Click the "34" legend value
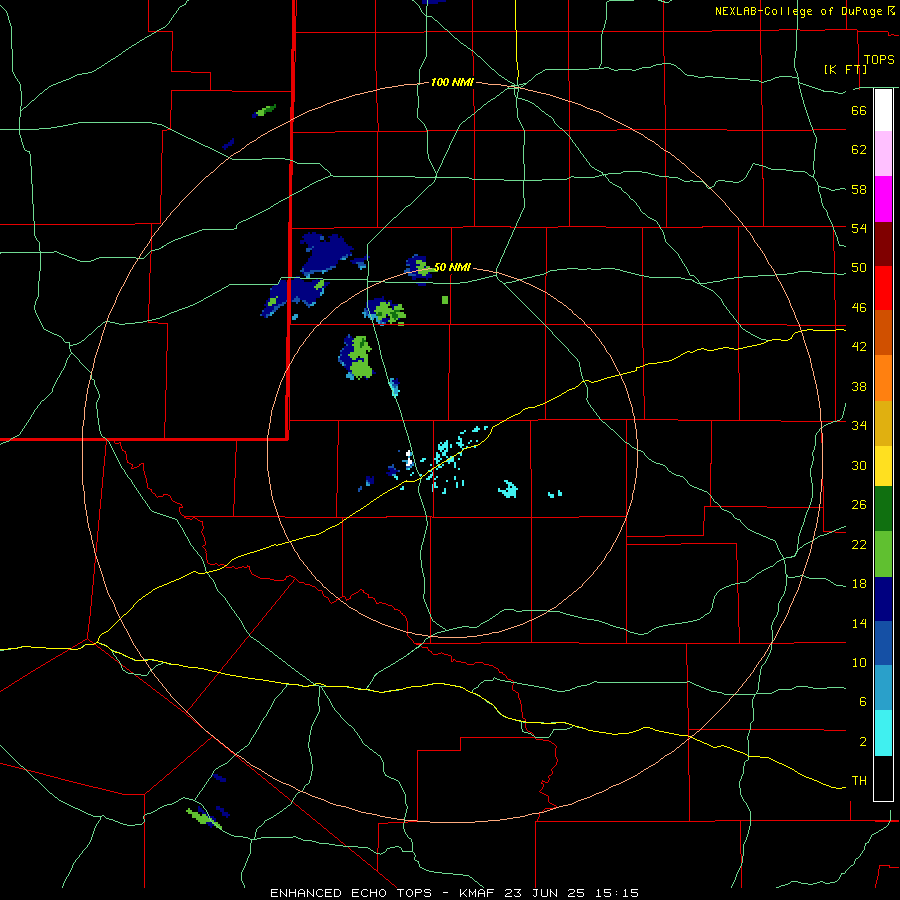The height and width of the screenshot is (900, 900). coord(859,426)
